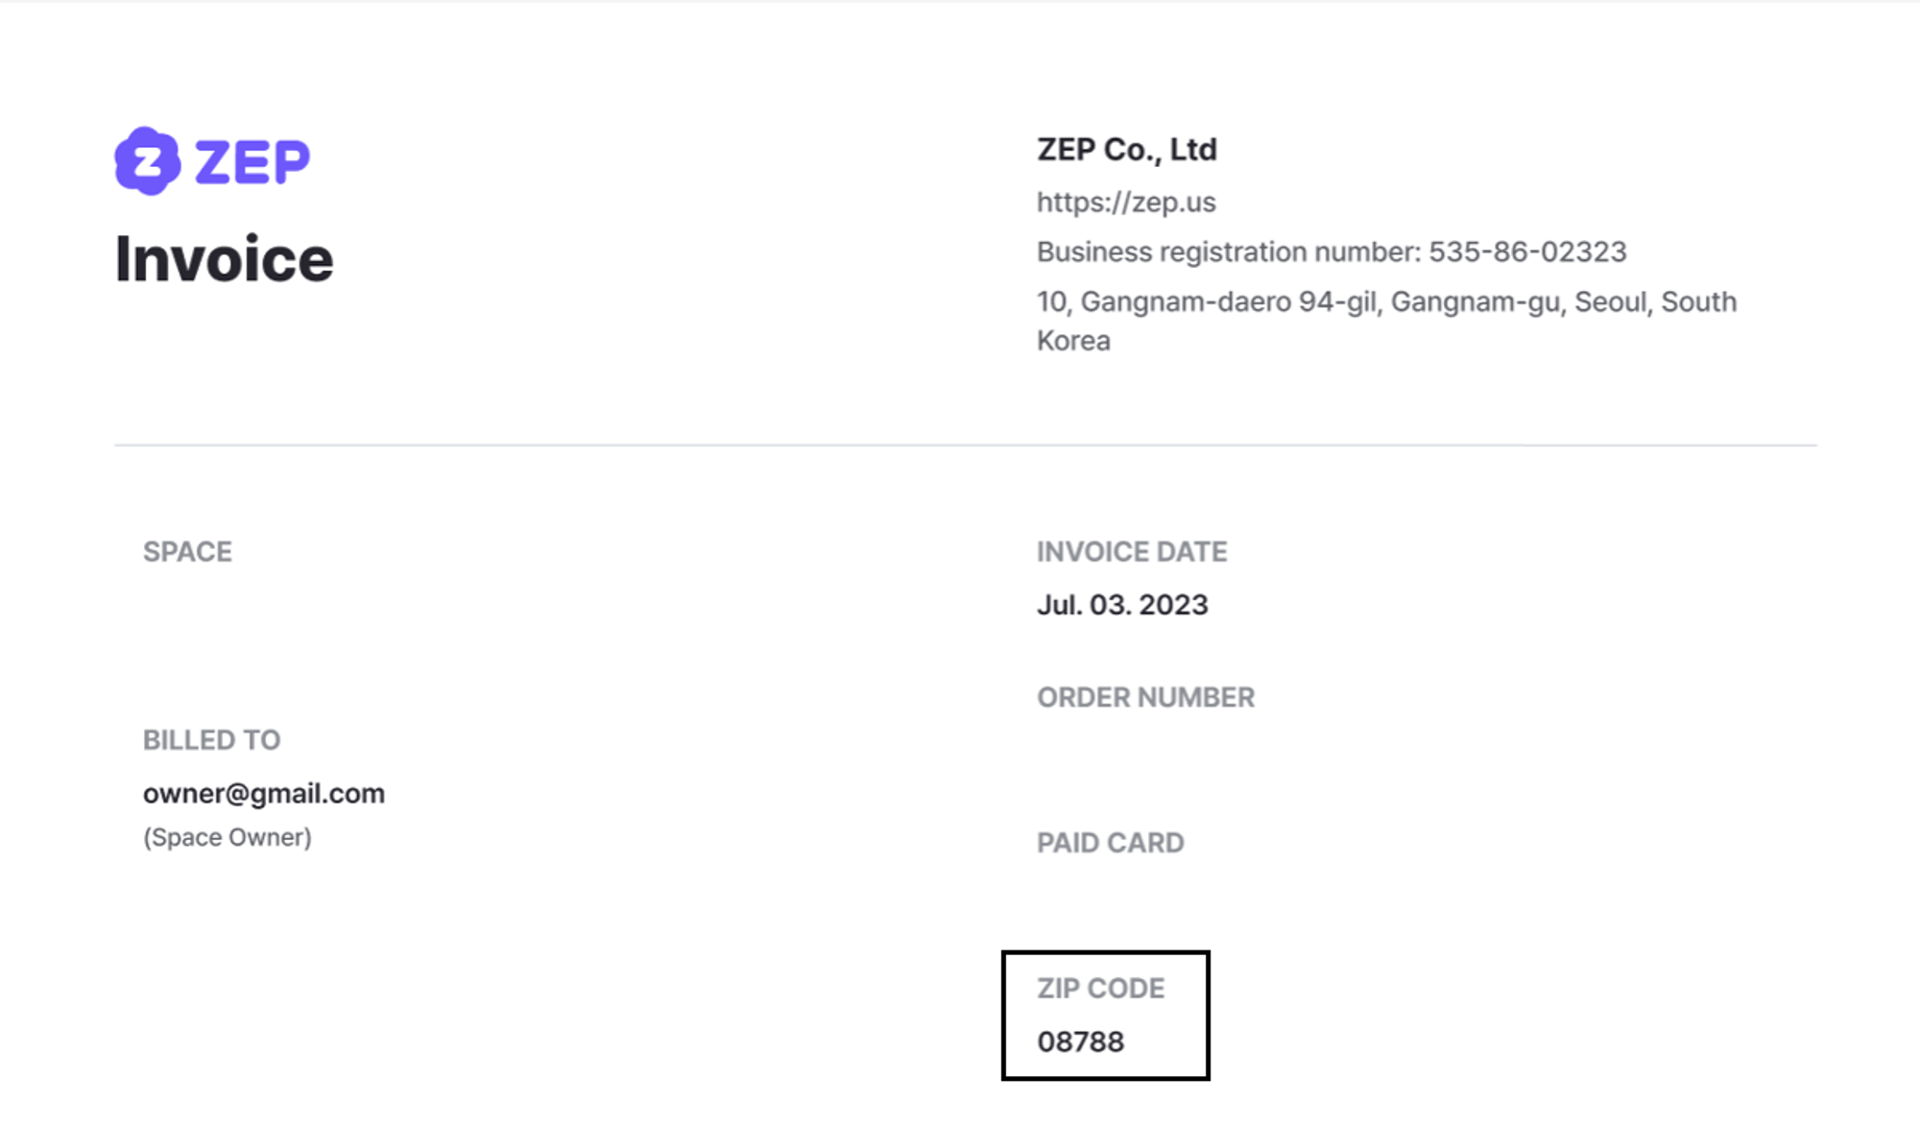Select the Invoice heading
Viewport: 1920px width, 1127px height.
(224, 259)
